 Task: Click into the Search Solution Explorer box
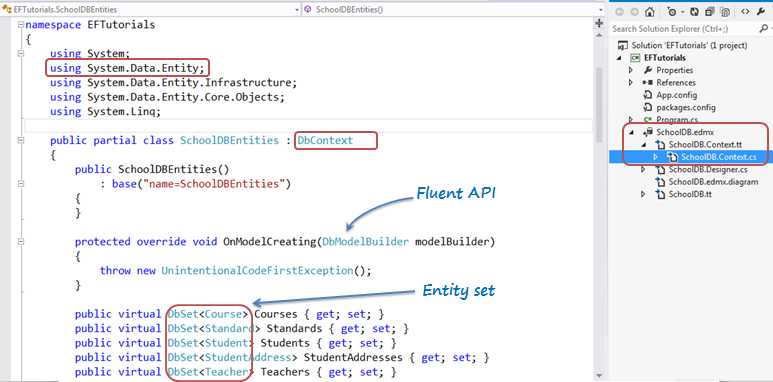tap(683, 29)
